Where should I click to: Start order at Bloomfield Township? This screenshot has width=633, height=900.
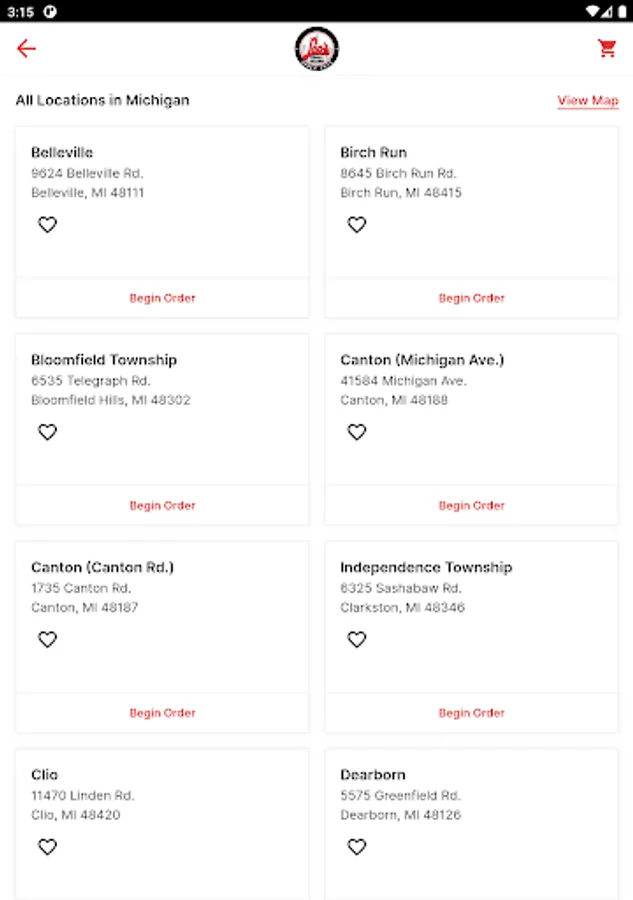point(162,506)
